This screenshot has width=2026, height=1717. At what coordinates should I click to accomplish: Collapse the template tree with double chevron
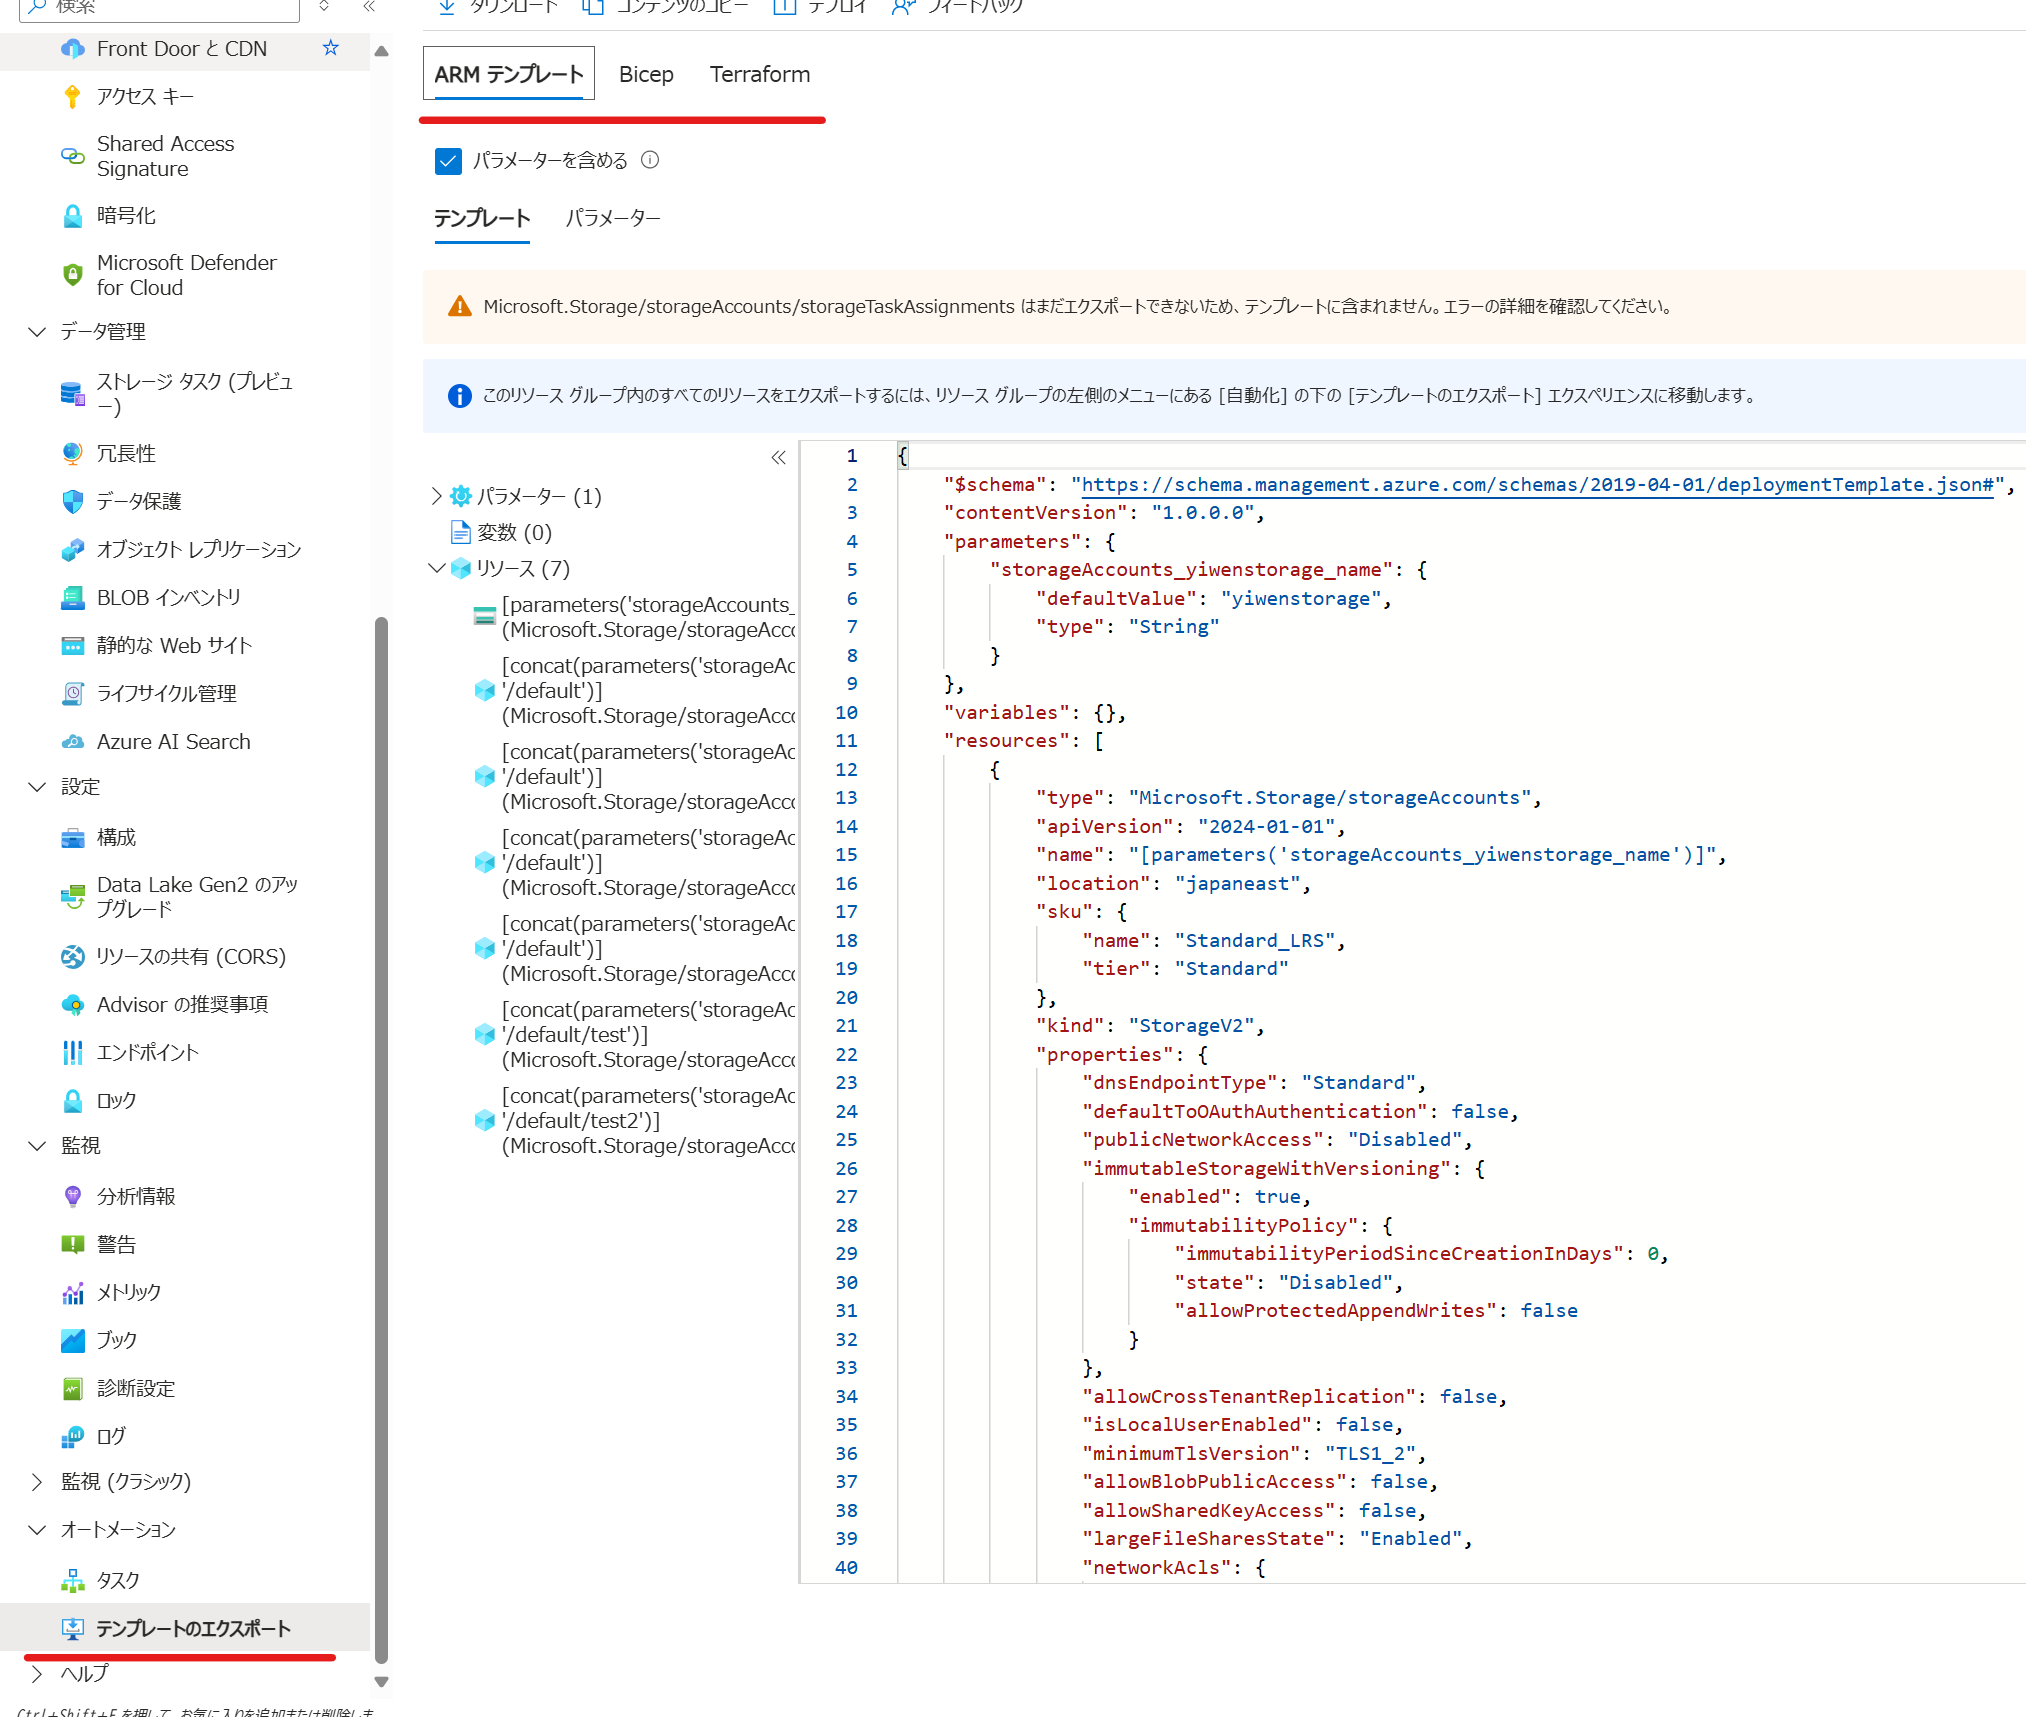coord(778,458)
